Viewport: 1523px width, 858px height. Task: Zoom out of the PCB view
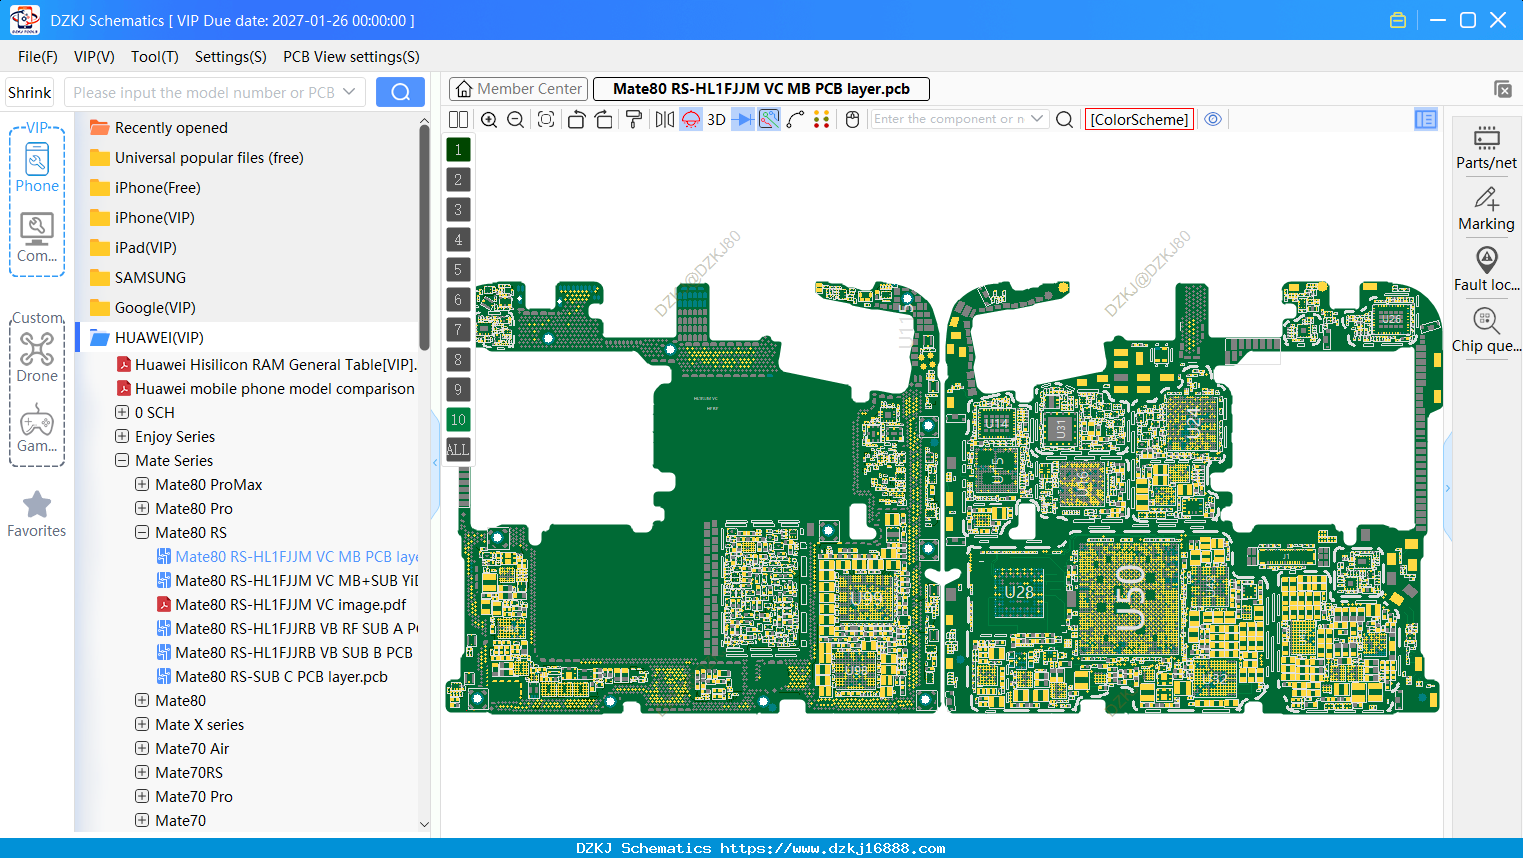coord(516,119)
